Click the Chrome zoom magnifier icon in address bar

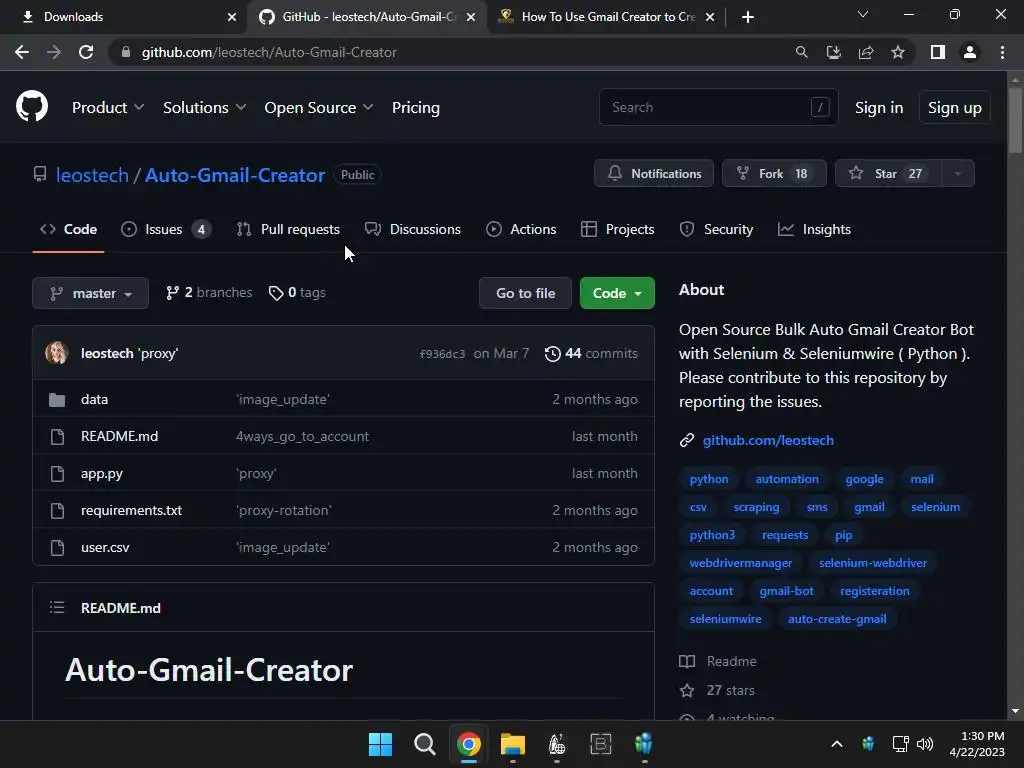tap(801, 52)
